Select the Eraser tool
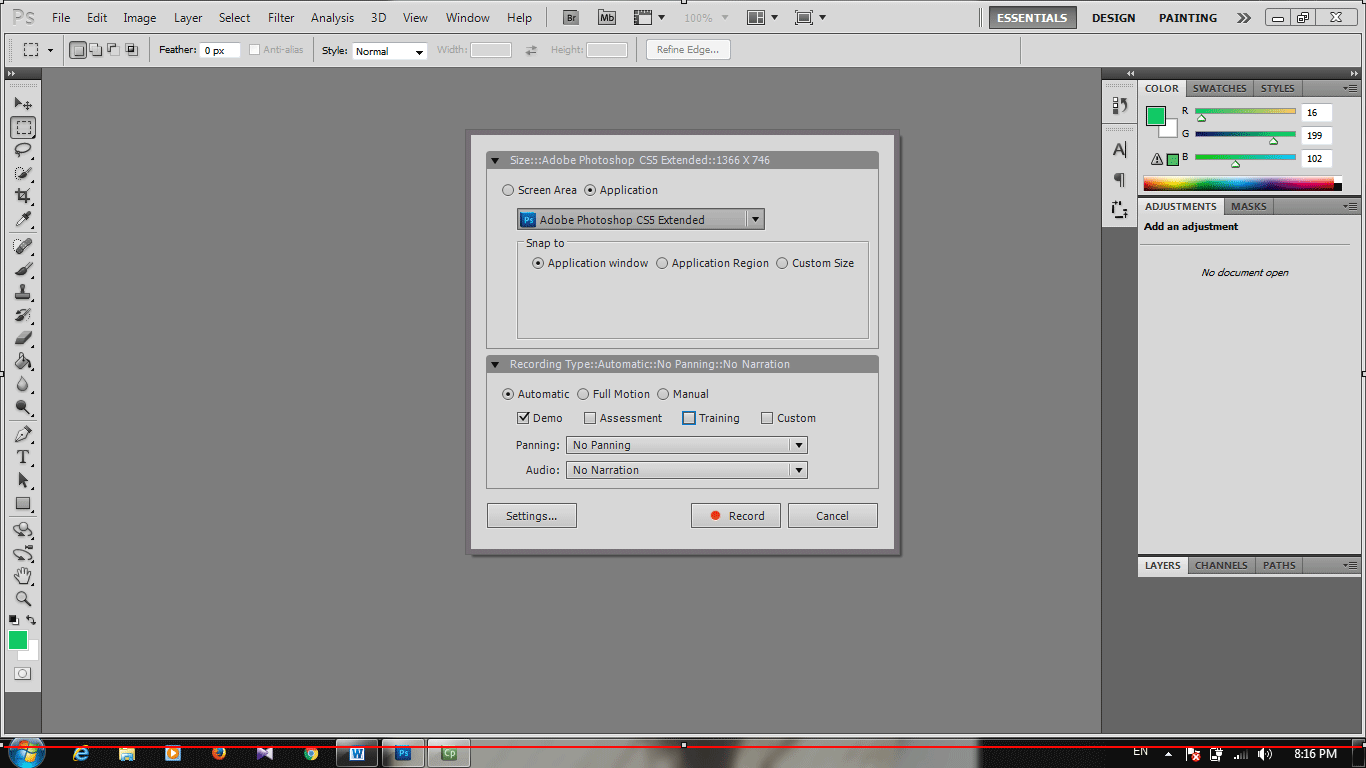The width and height of the screenshot is (1366, 768). pos(23,338)
